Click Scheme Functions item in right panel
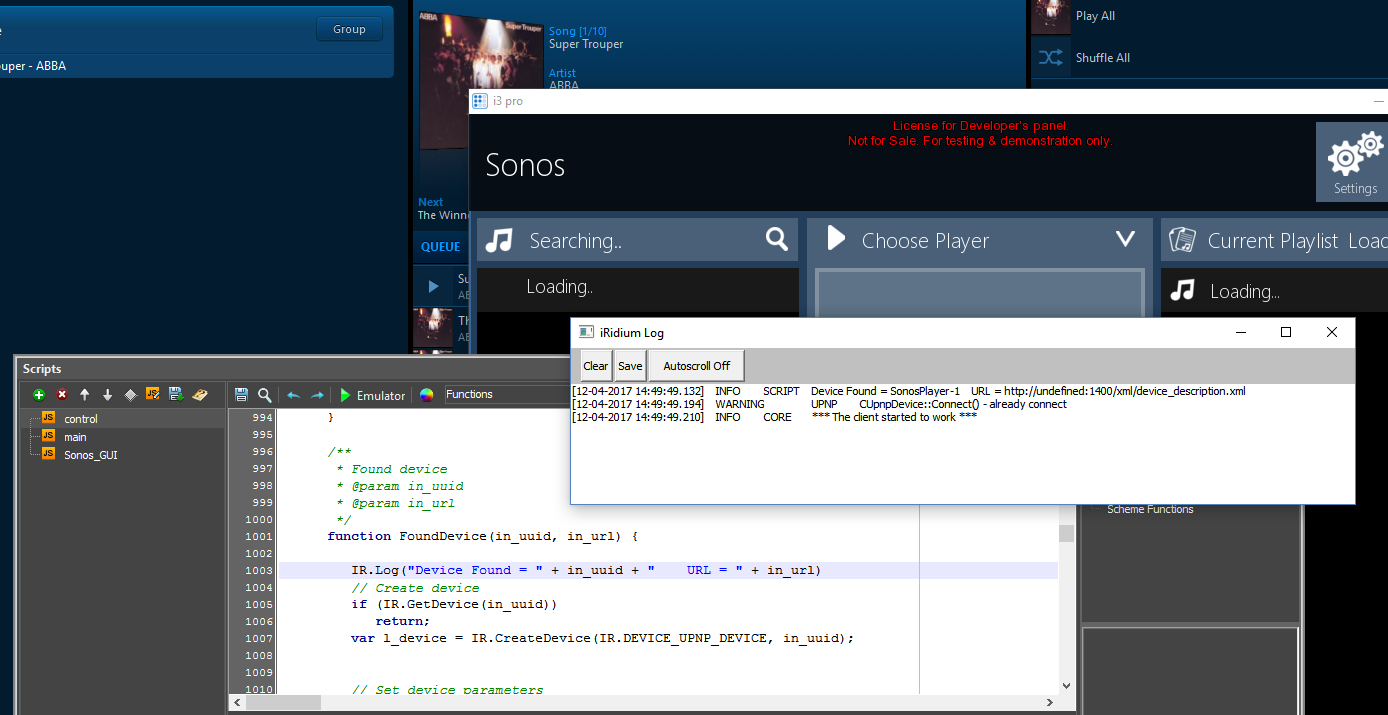1388x715 pixels. point(1150,509)
